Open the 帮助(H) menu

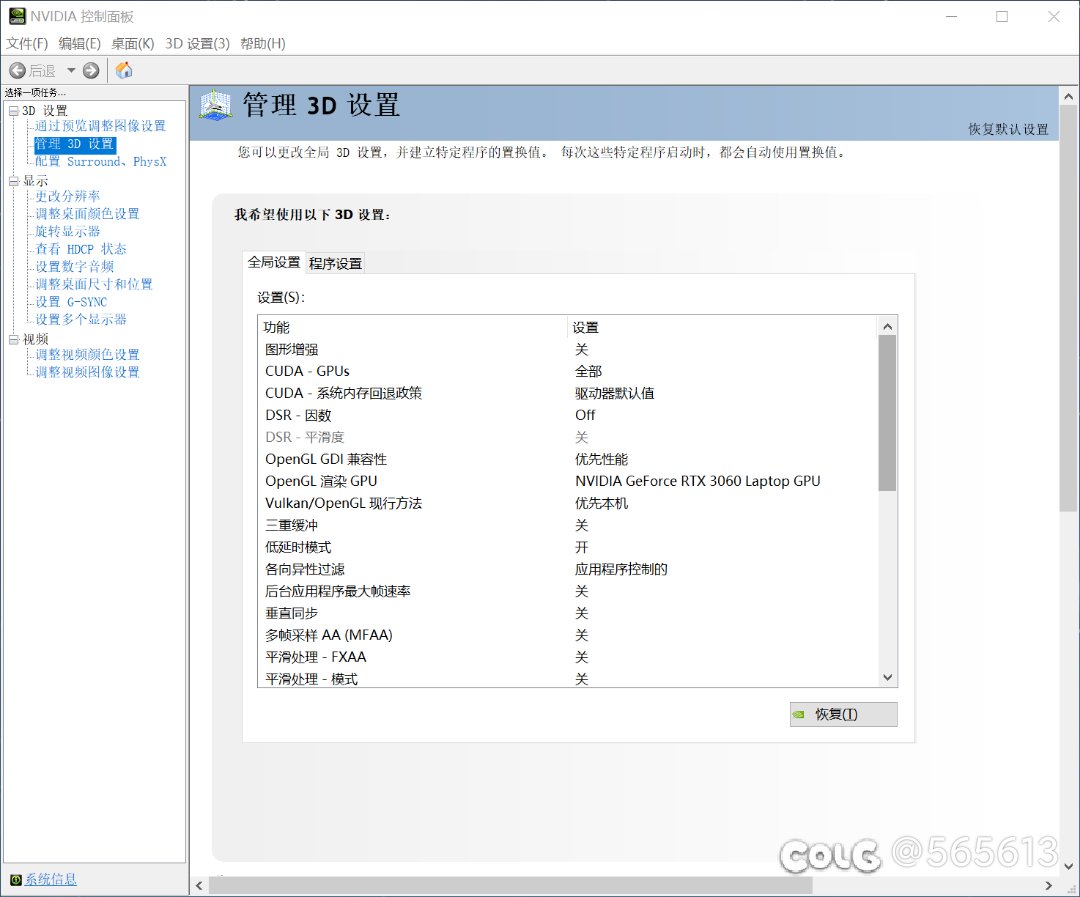(262, 43)
